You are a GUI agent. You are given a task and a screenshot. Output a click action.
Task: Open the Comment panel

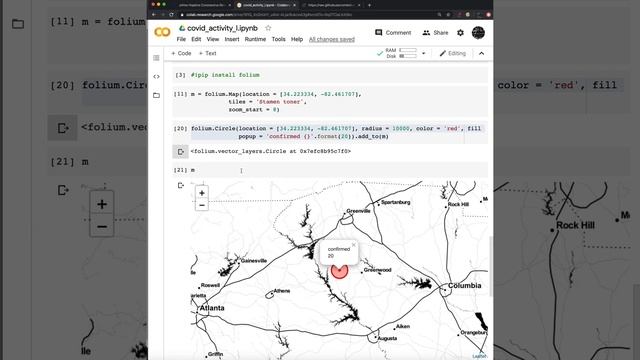click(x=393, y=33)
